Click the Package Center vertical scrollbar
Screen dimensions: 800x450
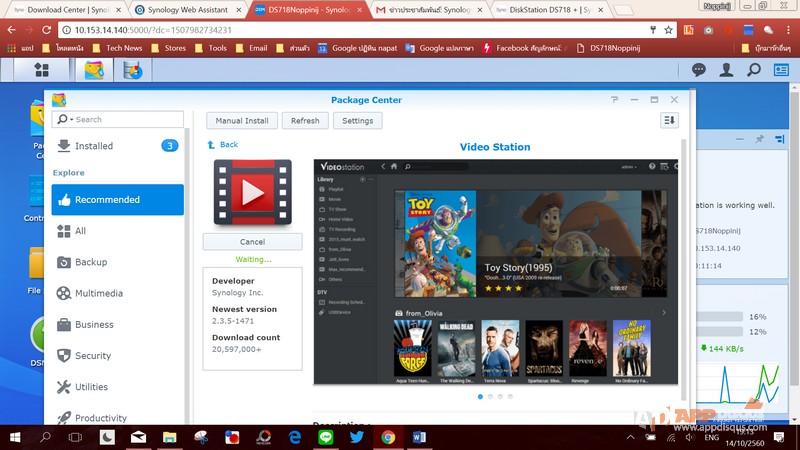pyautogui.click(x=684, y=270)
